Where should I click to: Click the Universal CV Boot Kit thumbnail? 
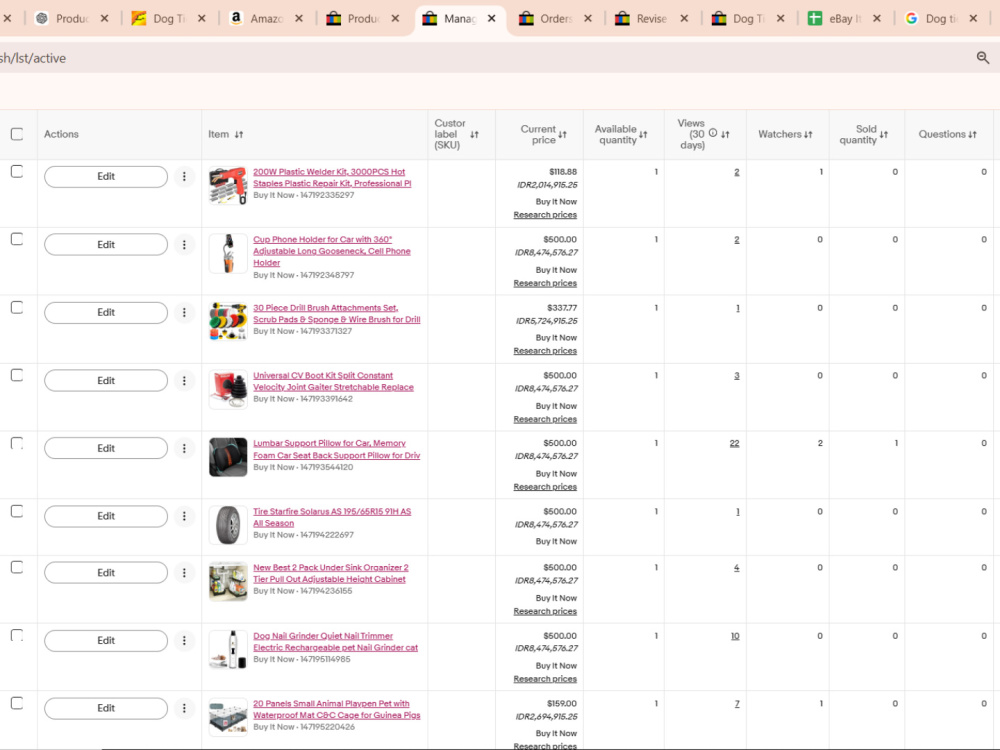click(228, 389)
